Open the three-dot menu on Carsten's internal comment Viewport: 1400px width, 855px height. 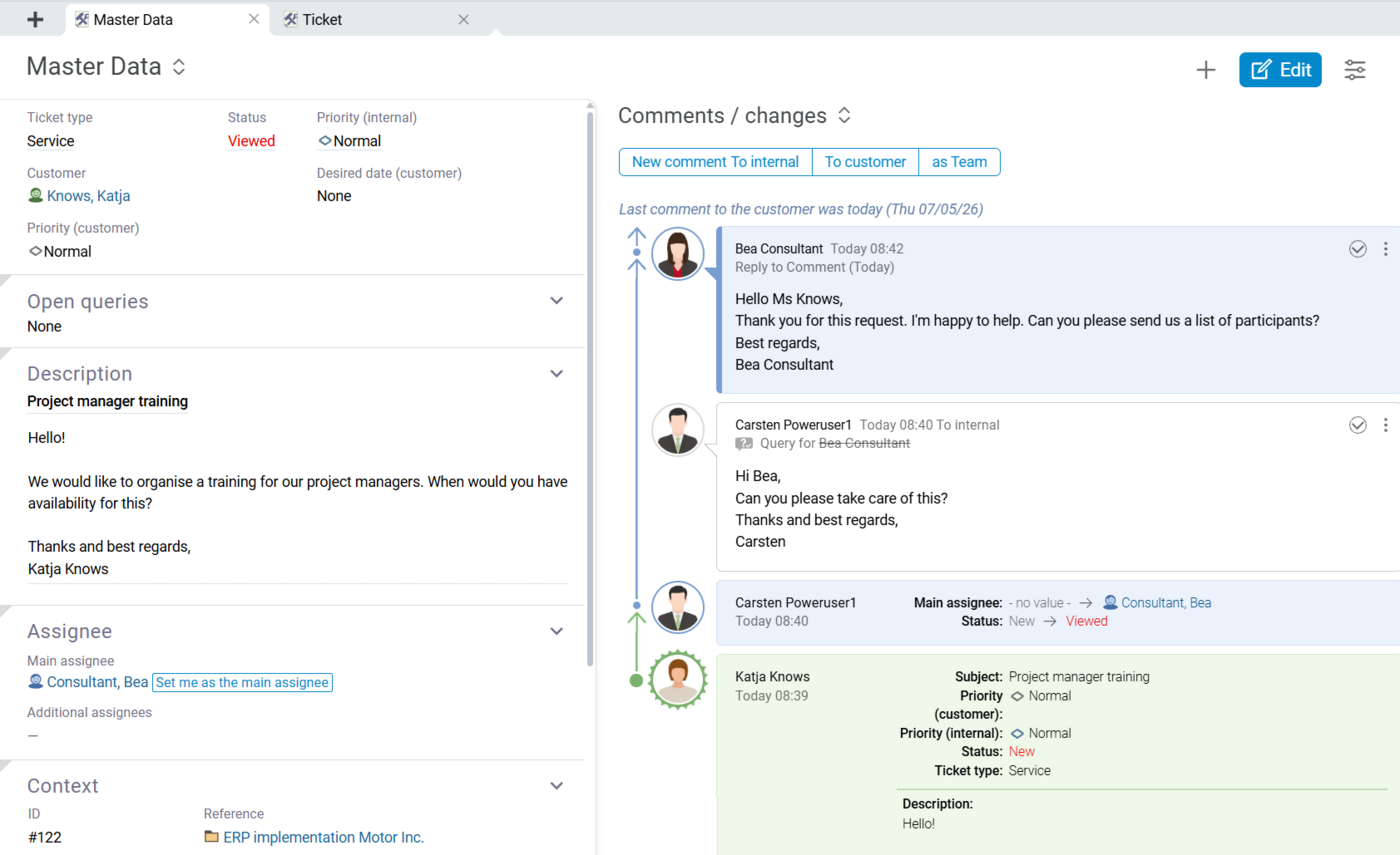click(1385, 425)
